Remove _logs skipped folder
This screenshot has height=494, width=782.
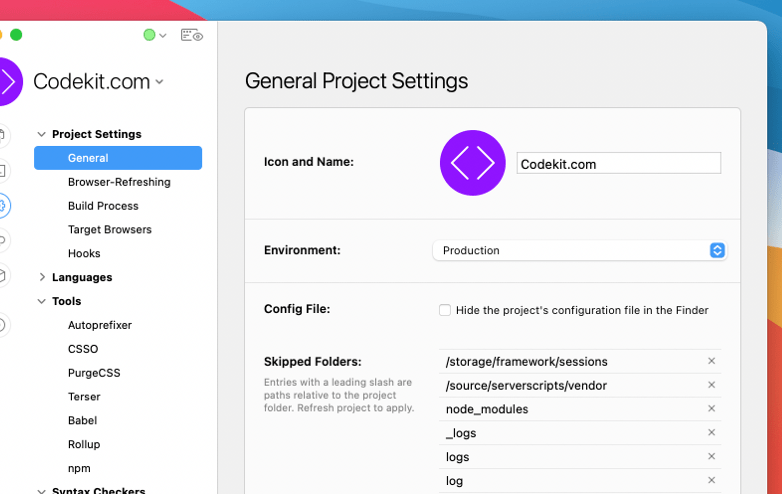point(711,432)
